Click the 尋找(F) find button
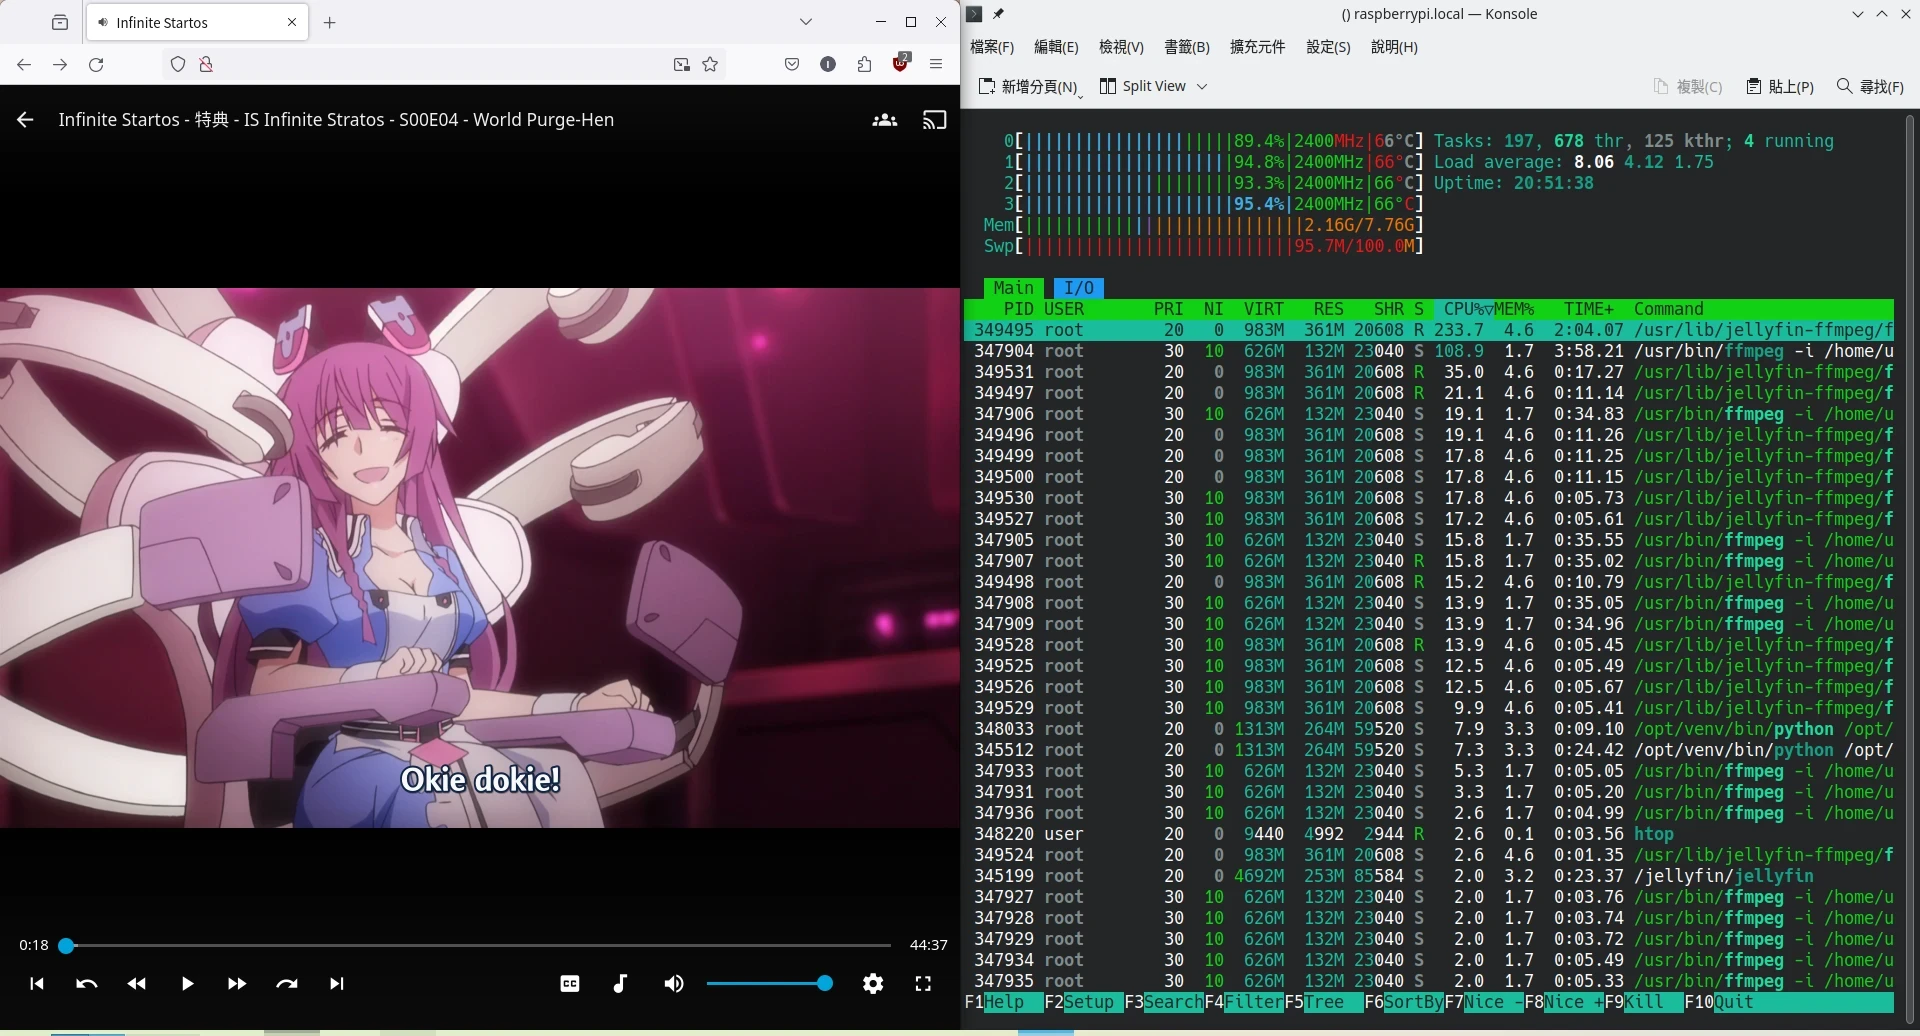1920x1036 pixels. tap(1870, 87)
